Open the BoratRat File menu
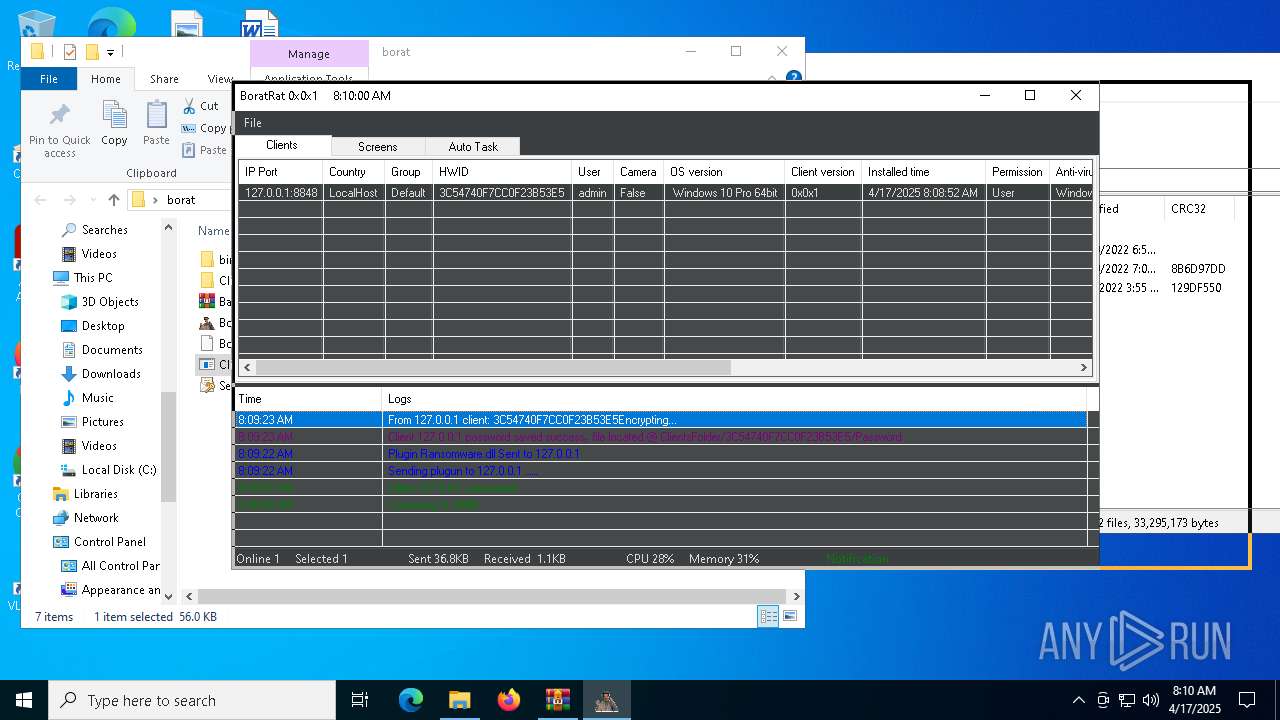This screenshot has width=1280, height=720. [x=253, y=123]
